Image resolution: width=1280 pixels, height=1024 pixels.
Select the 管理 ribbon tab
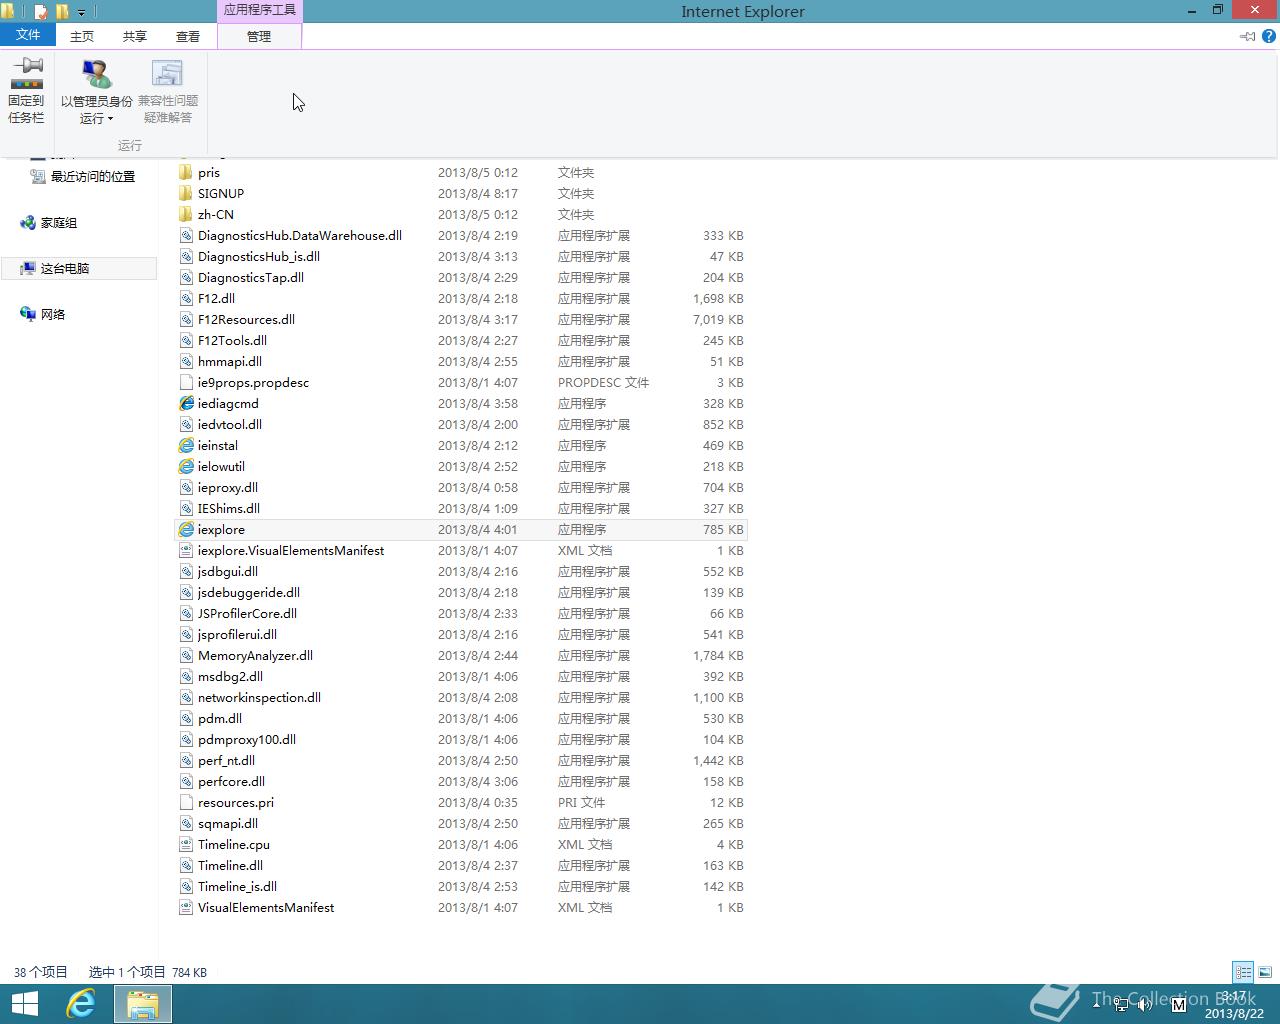[259, 36]
